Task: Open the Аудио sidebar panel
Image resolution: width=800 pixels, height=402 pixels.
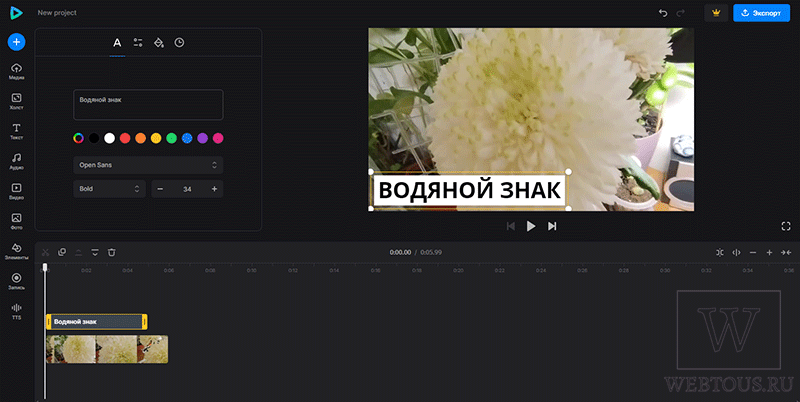Action: click(x=16, y=161)
